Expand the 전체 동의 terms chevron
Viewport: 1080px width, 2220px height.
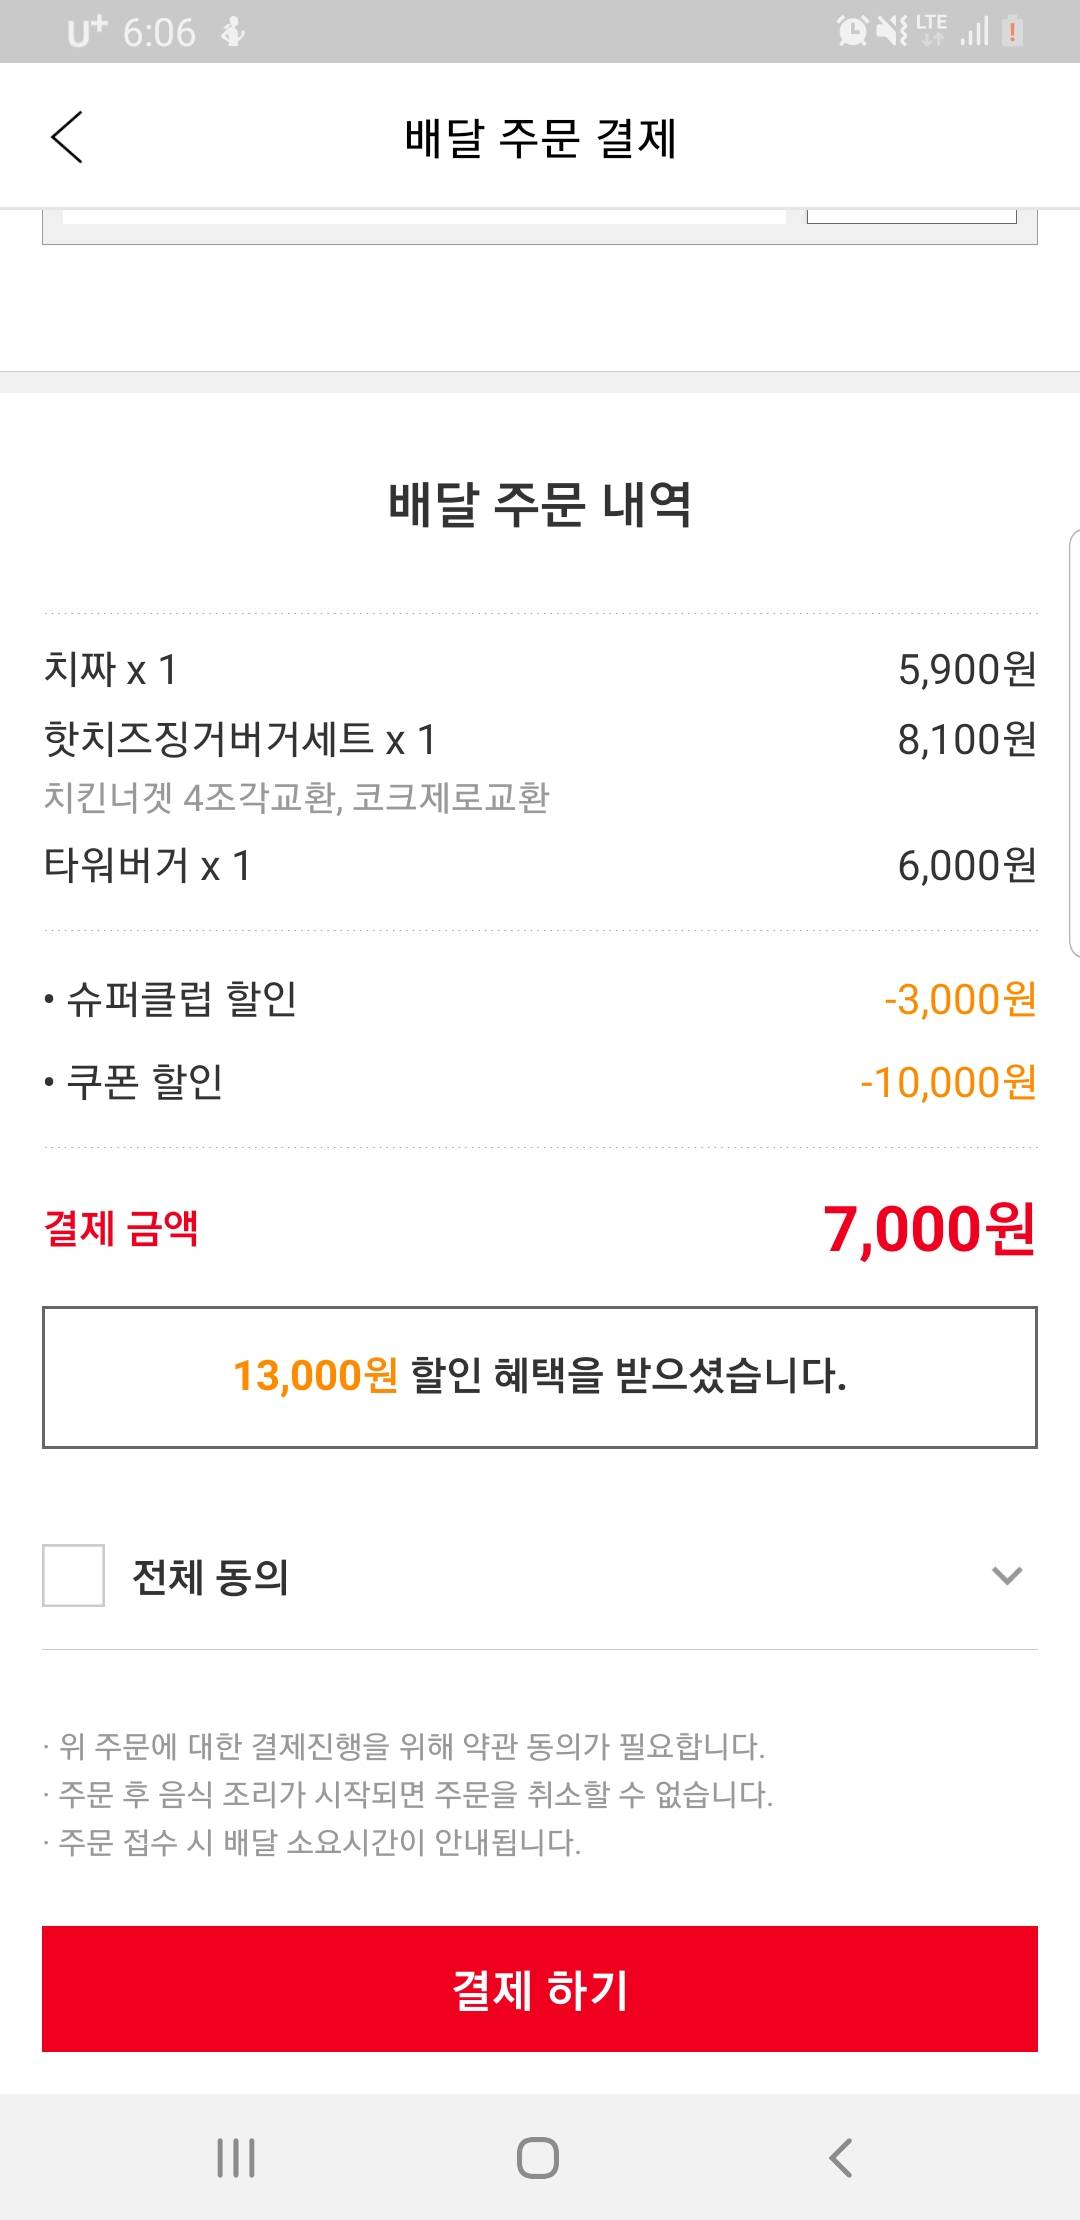(1006, 1576)
